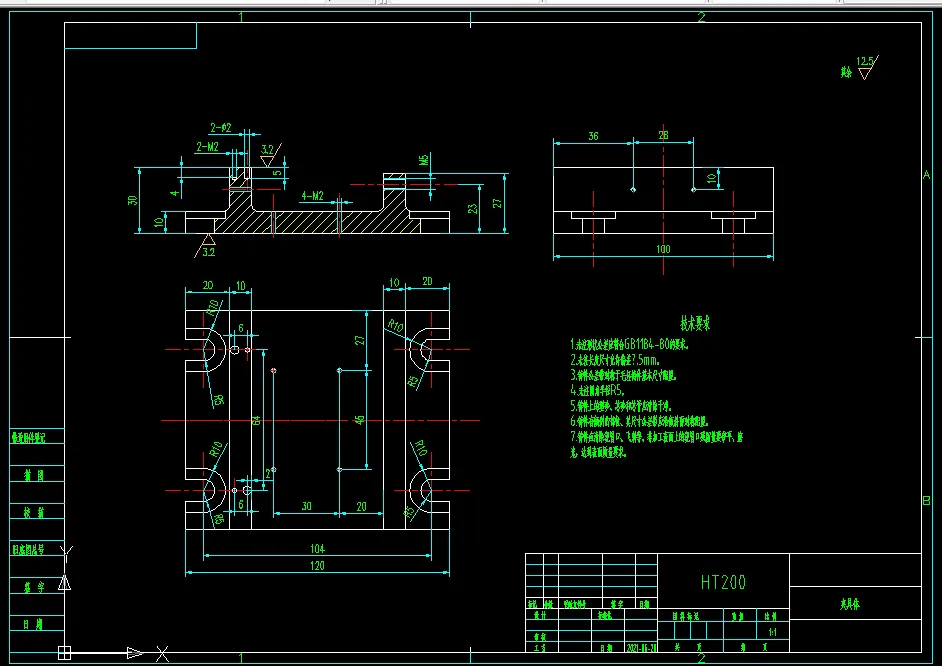This screenshot has width=942, height=666.
Task: Select the 2021 date in title block
Action: pyautogui.click(x=642, y=648)
